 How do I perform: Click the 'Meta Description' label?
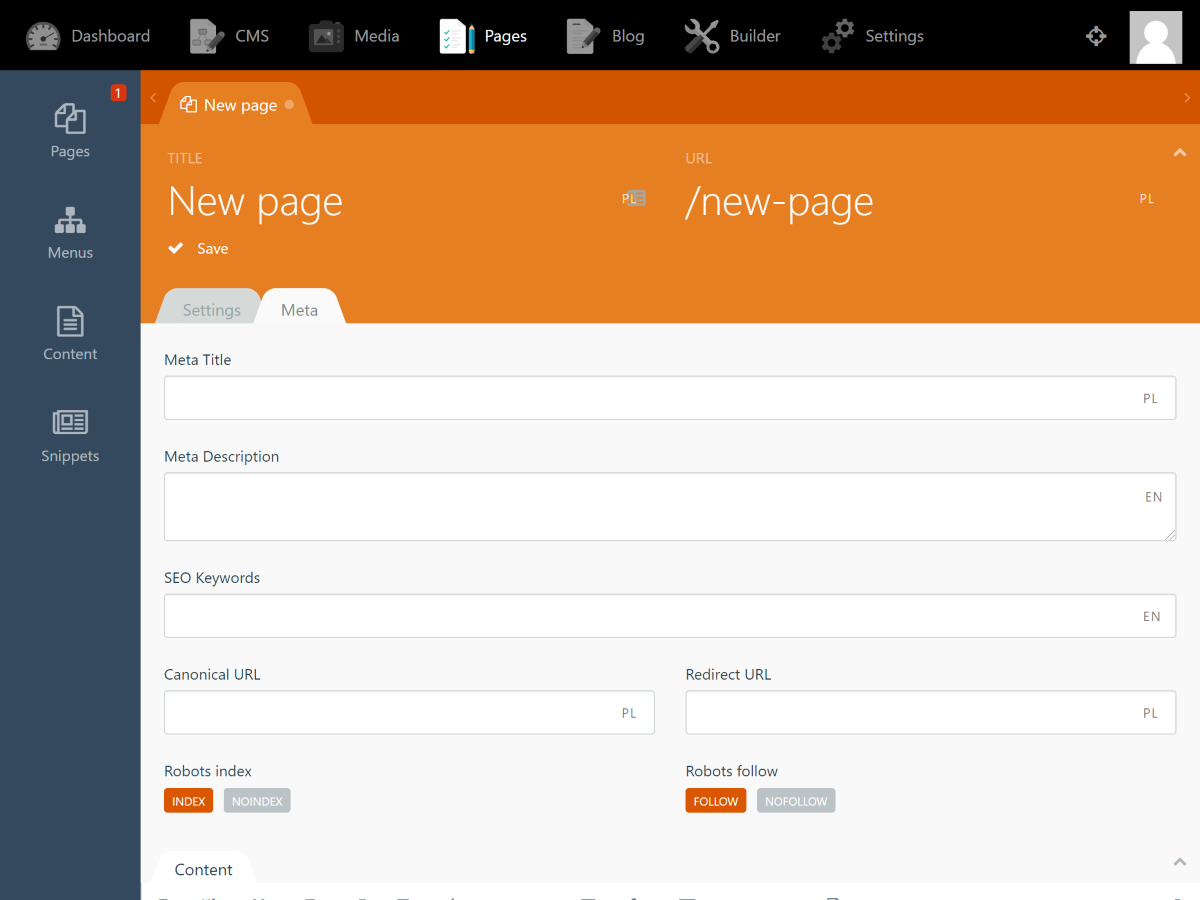(x=222, y=456)
